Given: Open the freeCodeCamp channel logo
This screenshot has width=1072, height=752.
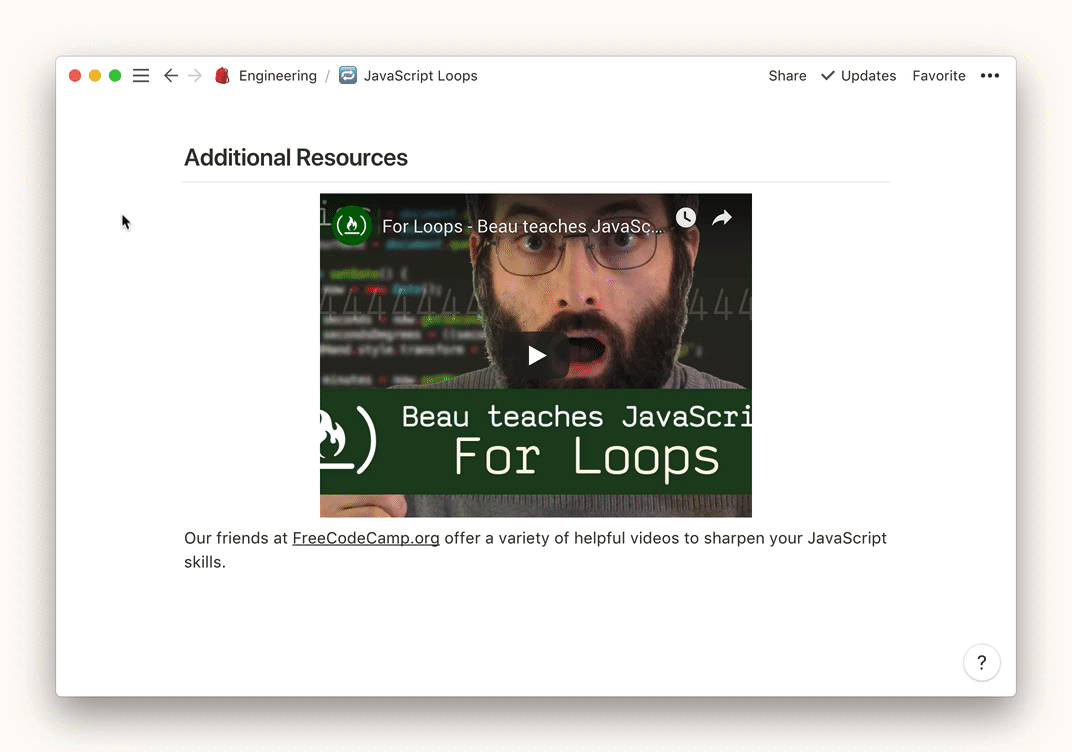Looking at the screenshot, I should point(352,225).
